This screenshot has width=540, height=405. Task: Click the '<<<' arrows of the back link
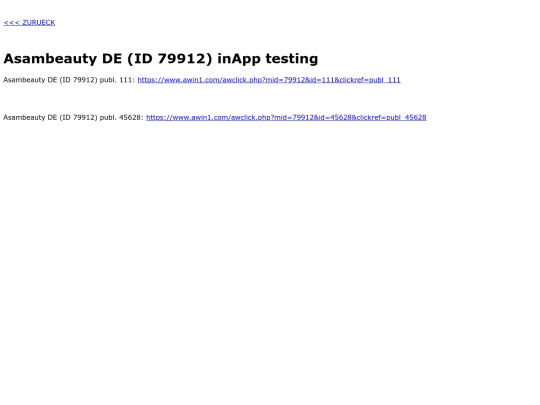click(x=11, y=22)
